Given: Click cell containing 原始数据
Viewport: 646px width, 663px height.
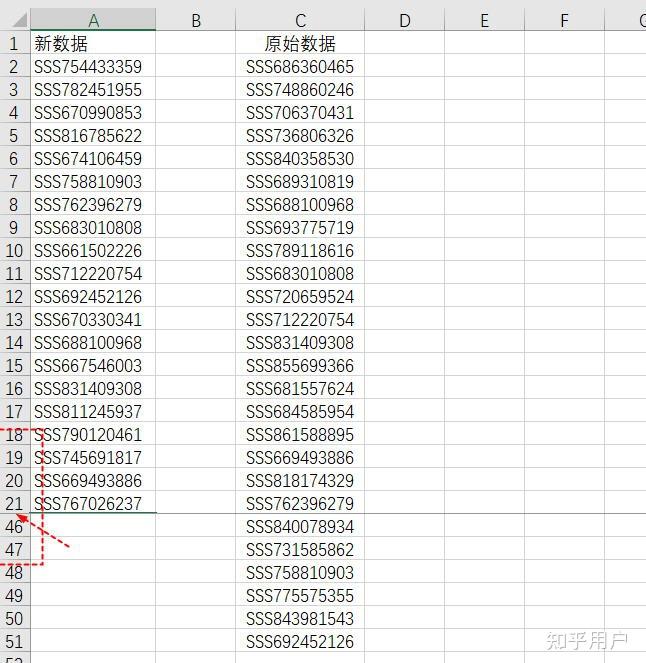Looking at the screenshot, I should pos(300,44).
